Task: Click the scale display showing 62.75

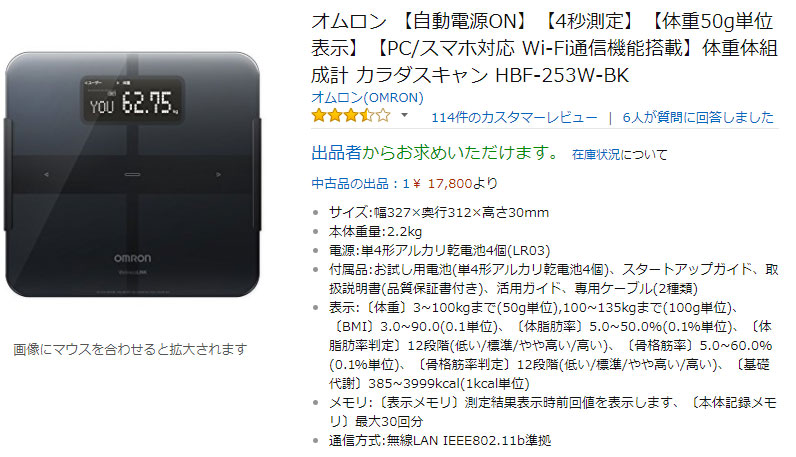Action: click(x=132, y=100)
